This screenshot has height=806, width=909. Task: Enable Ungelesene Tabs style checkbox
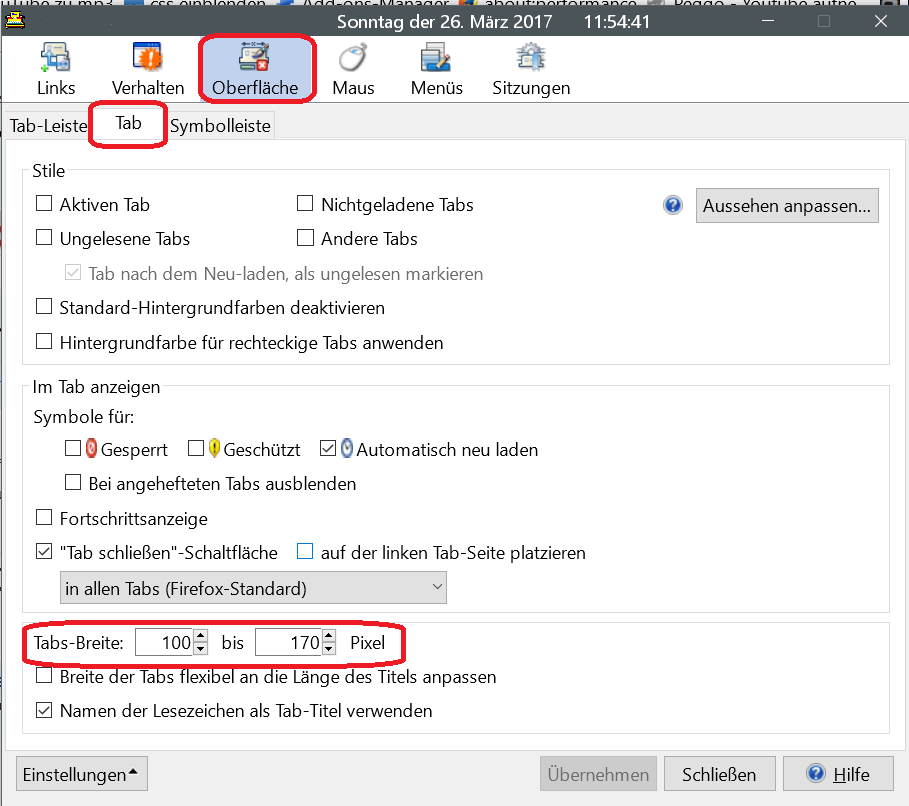pos(44,238)
